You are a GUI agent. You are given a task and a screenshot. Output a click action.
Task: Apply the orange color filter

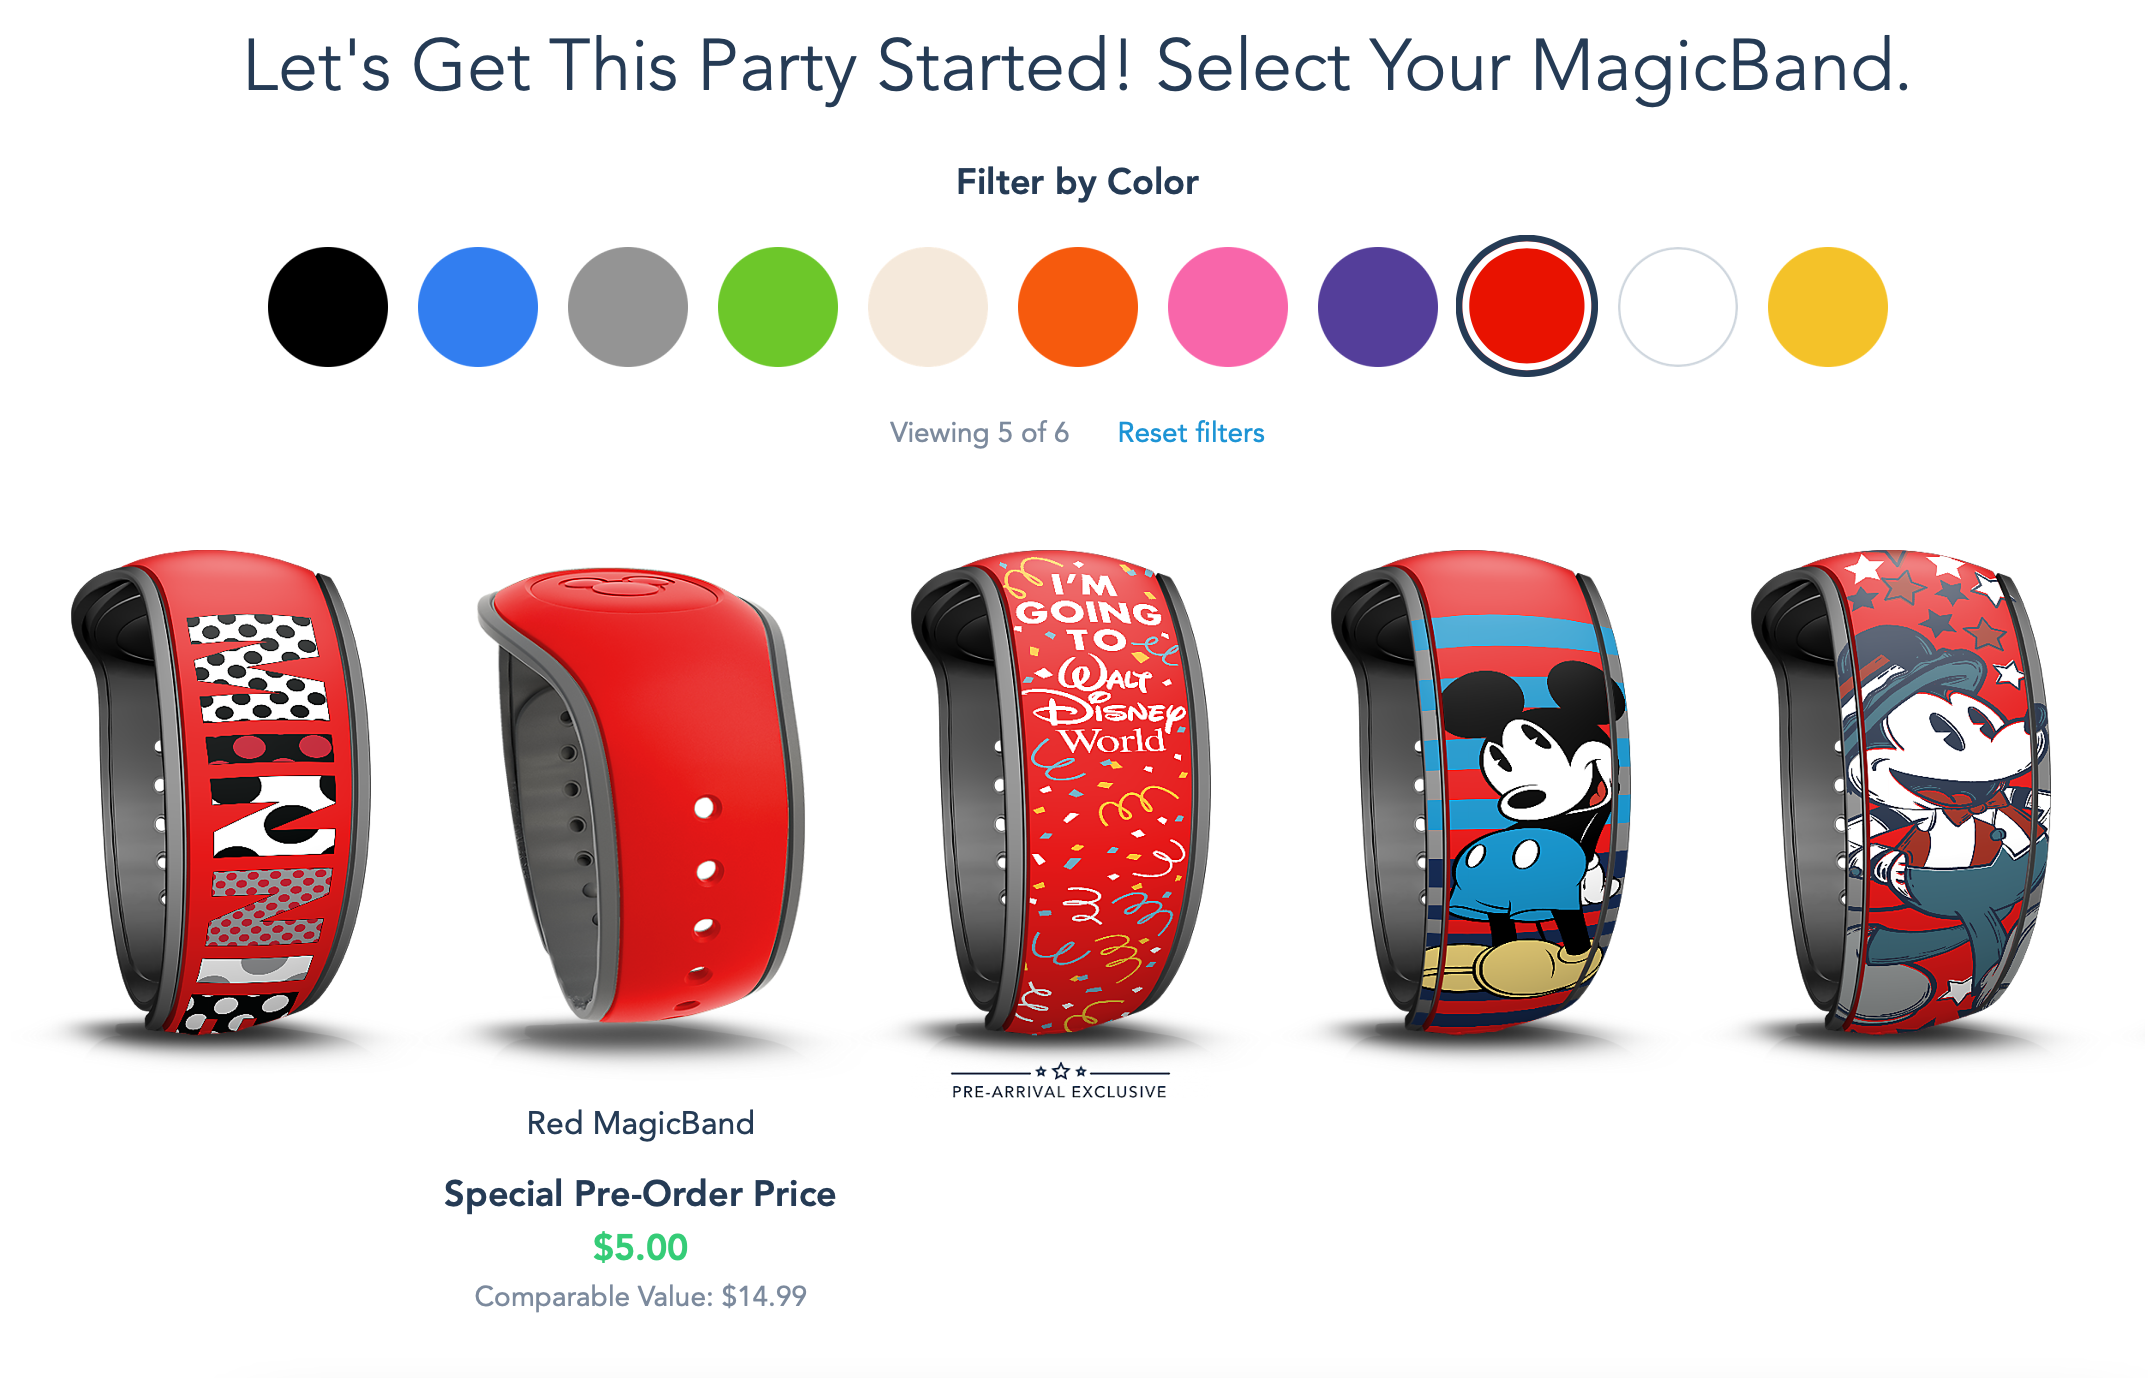tap(1078, 307)
